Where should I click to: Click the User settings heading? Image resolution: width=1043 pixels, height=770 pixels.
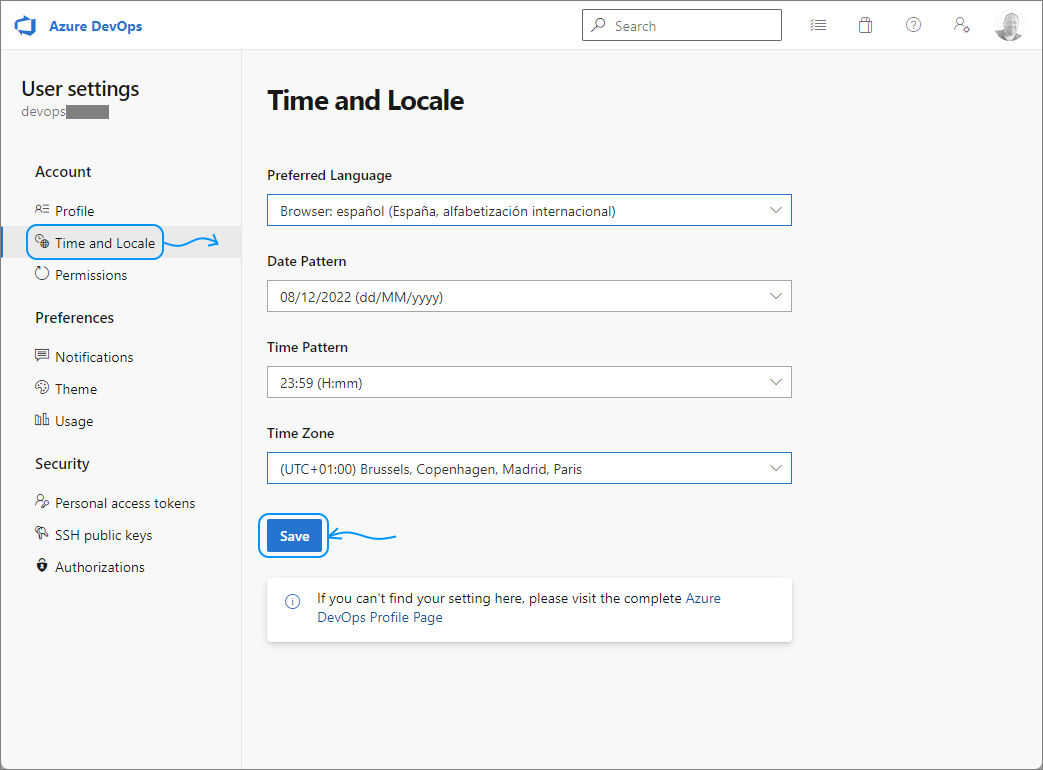tap(80, 88)
